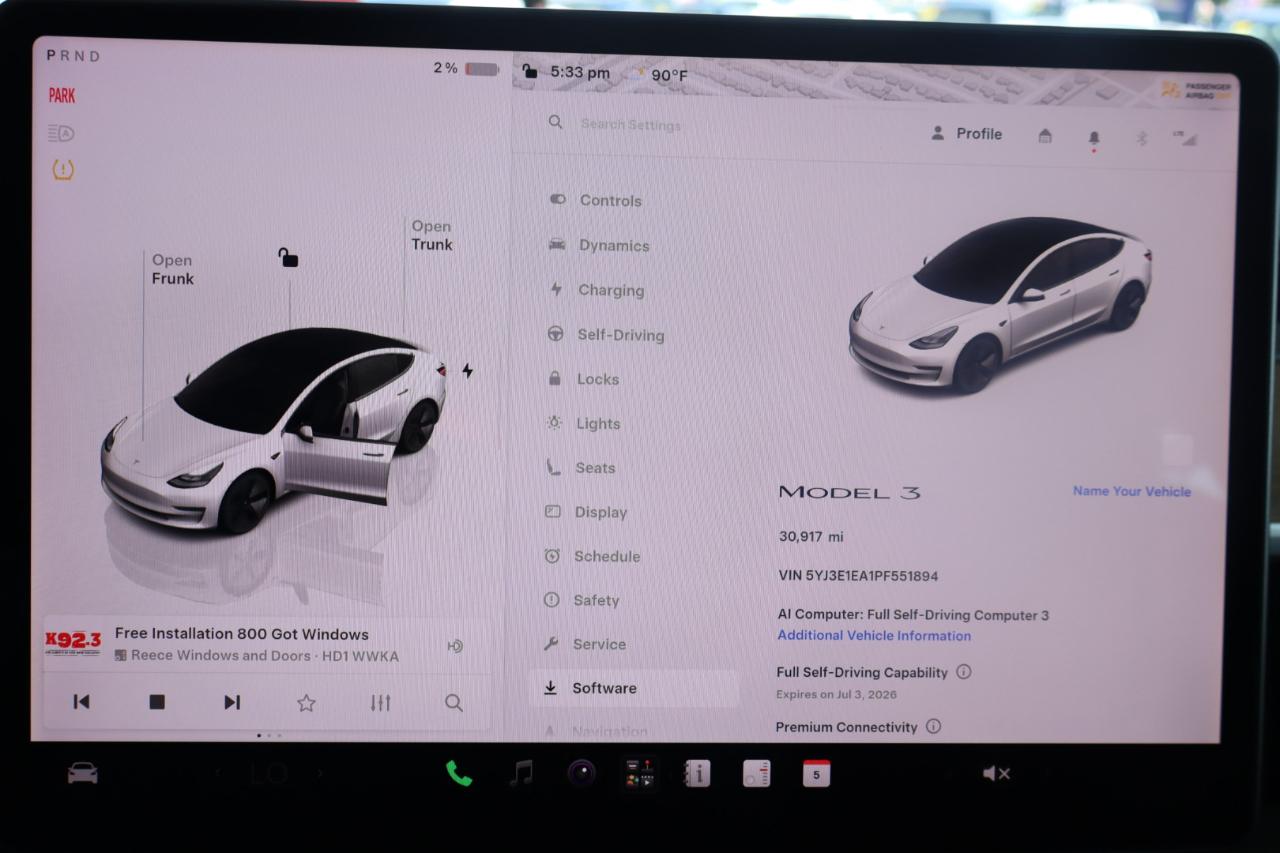Tap the PARK gear indicator

click(62, 95)
